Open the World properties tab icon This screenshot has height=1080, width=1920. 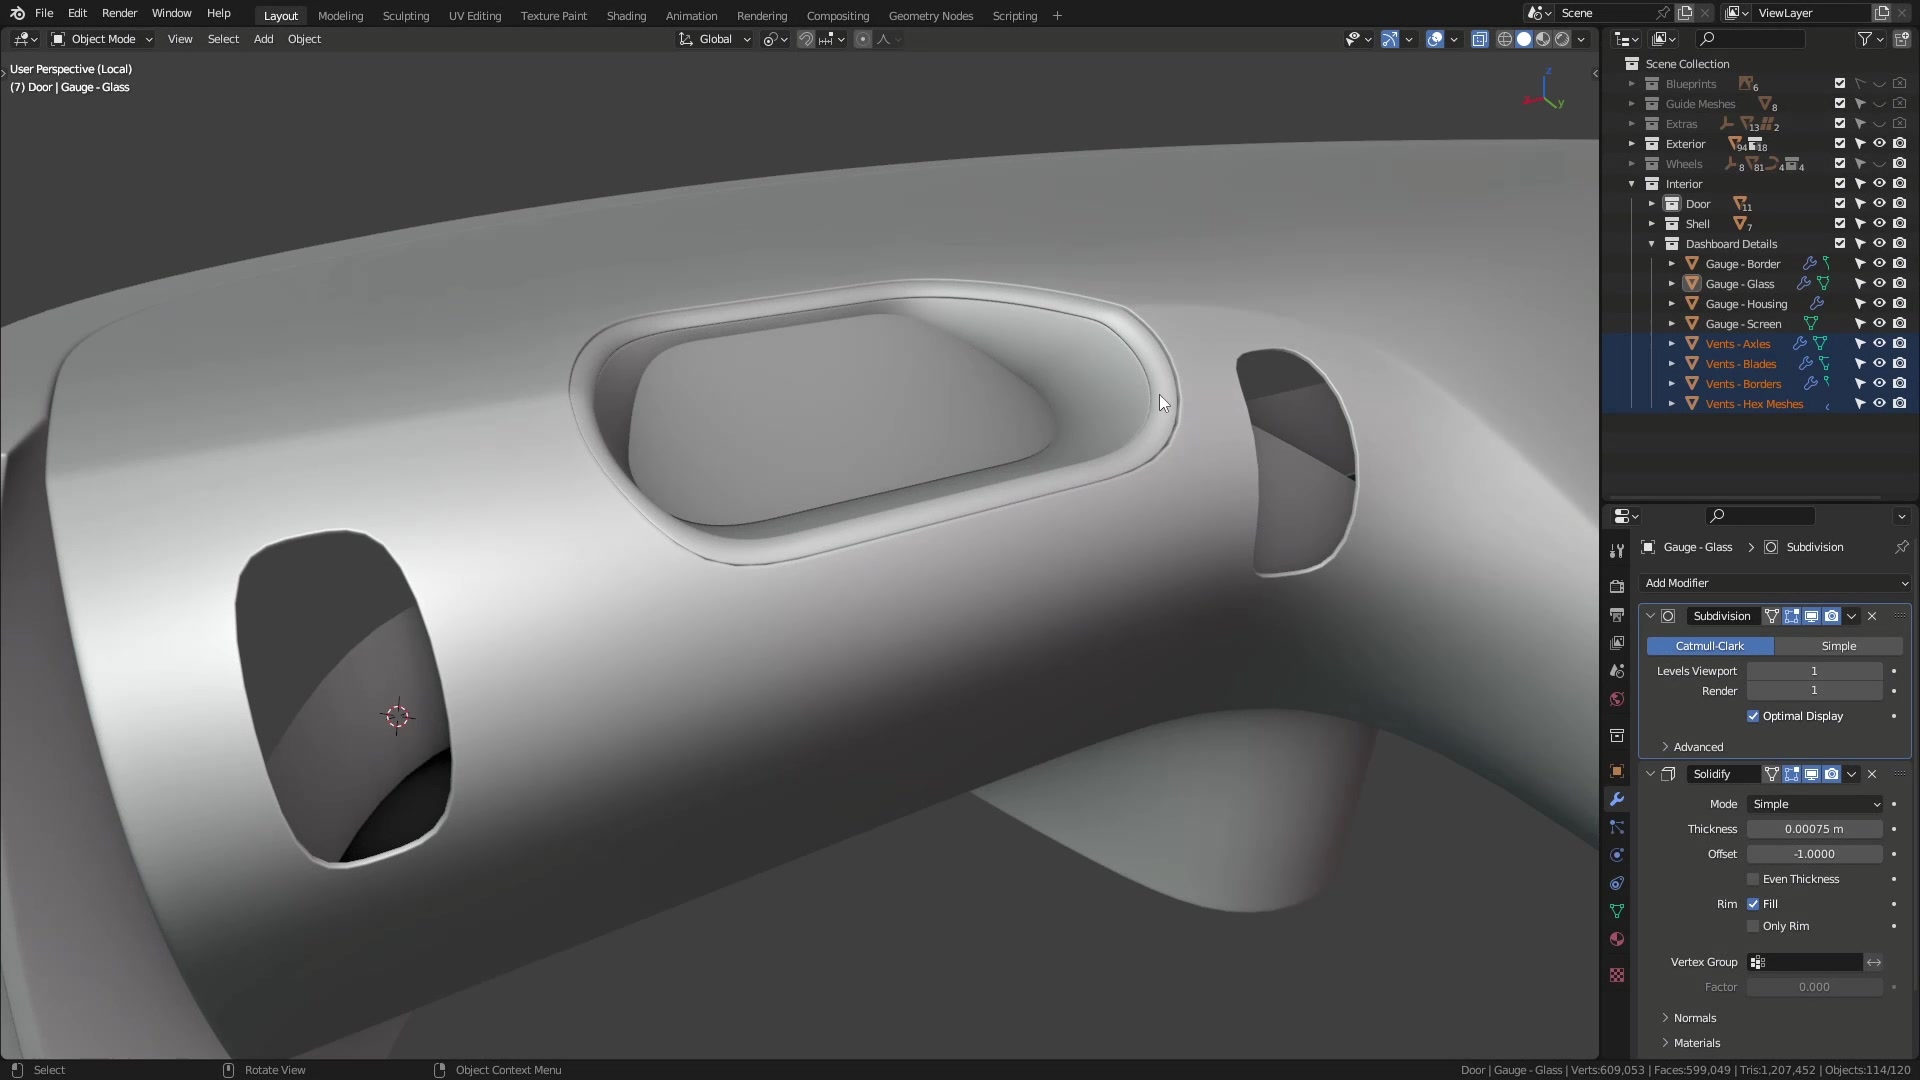1616,699
